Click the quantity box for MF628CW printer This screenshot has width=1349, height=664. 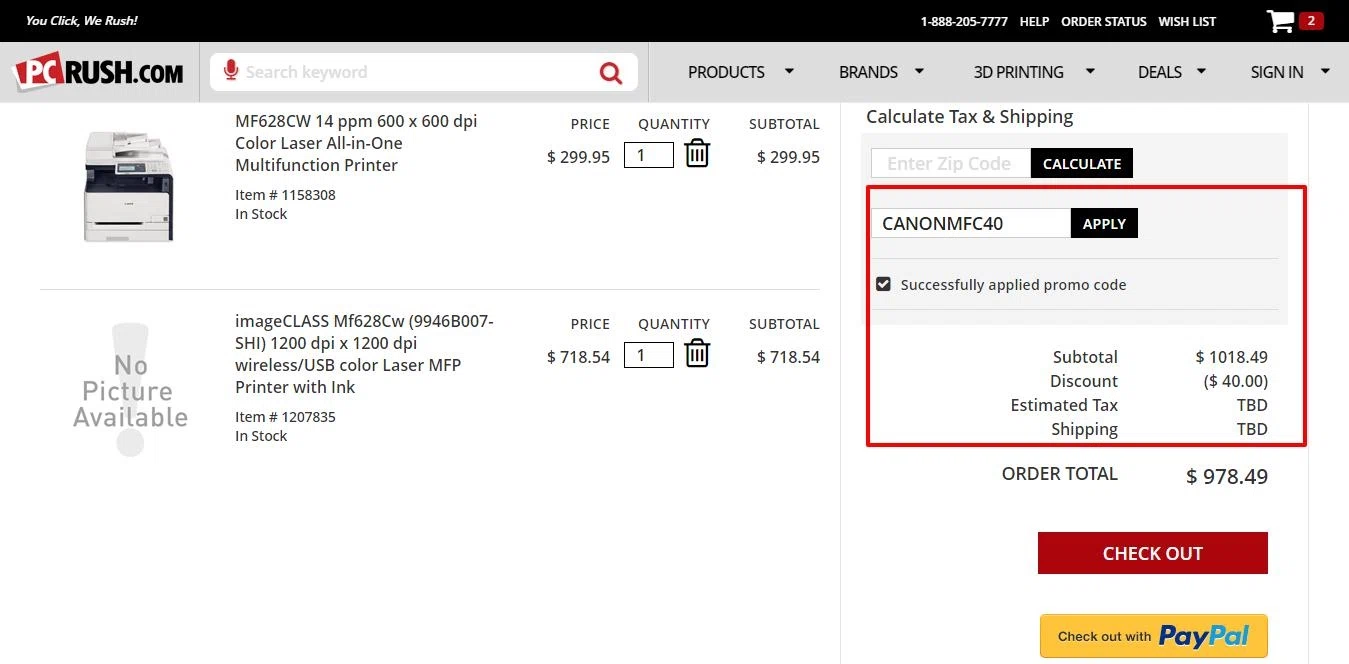click(648, 155)
